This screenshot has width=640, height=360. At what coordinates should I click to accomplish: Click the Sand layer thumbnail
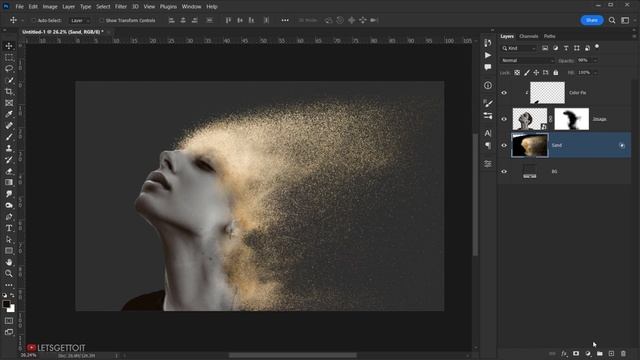click(530, 145)
